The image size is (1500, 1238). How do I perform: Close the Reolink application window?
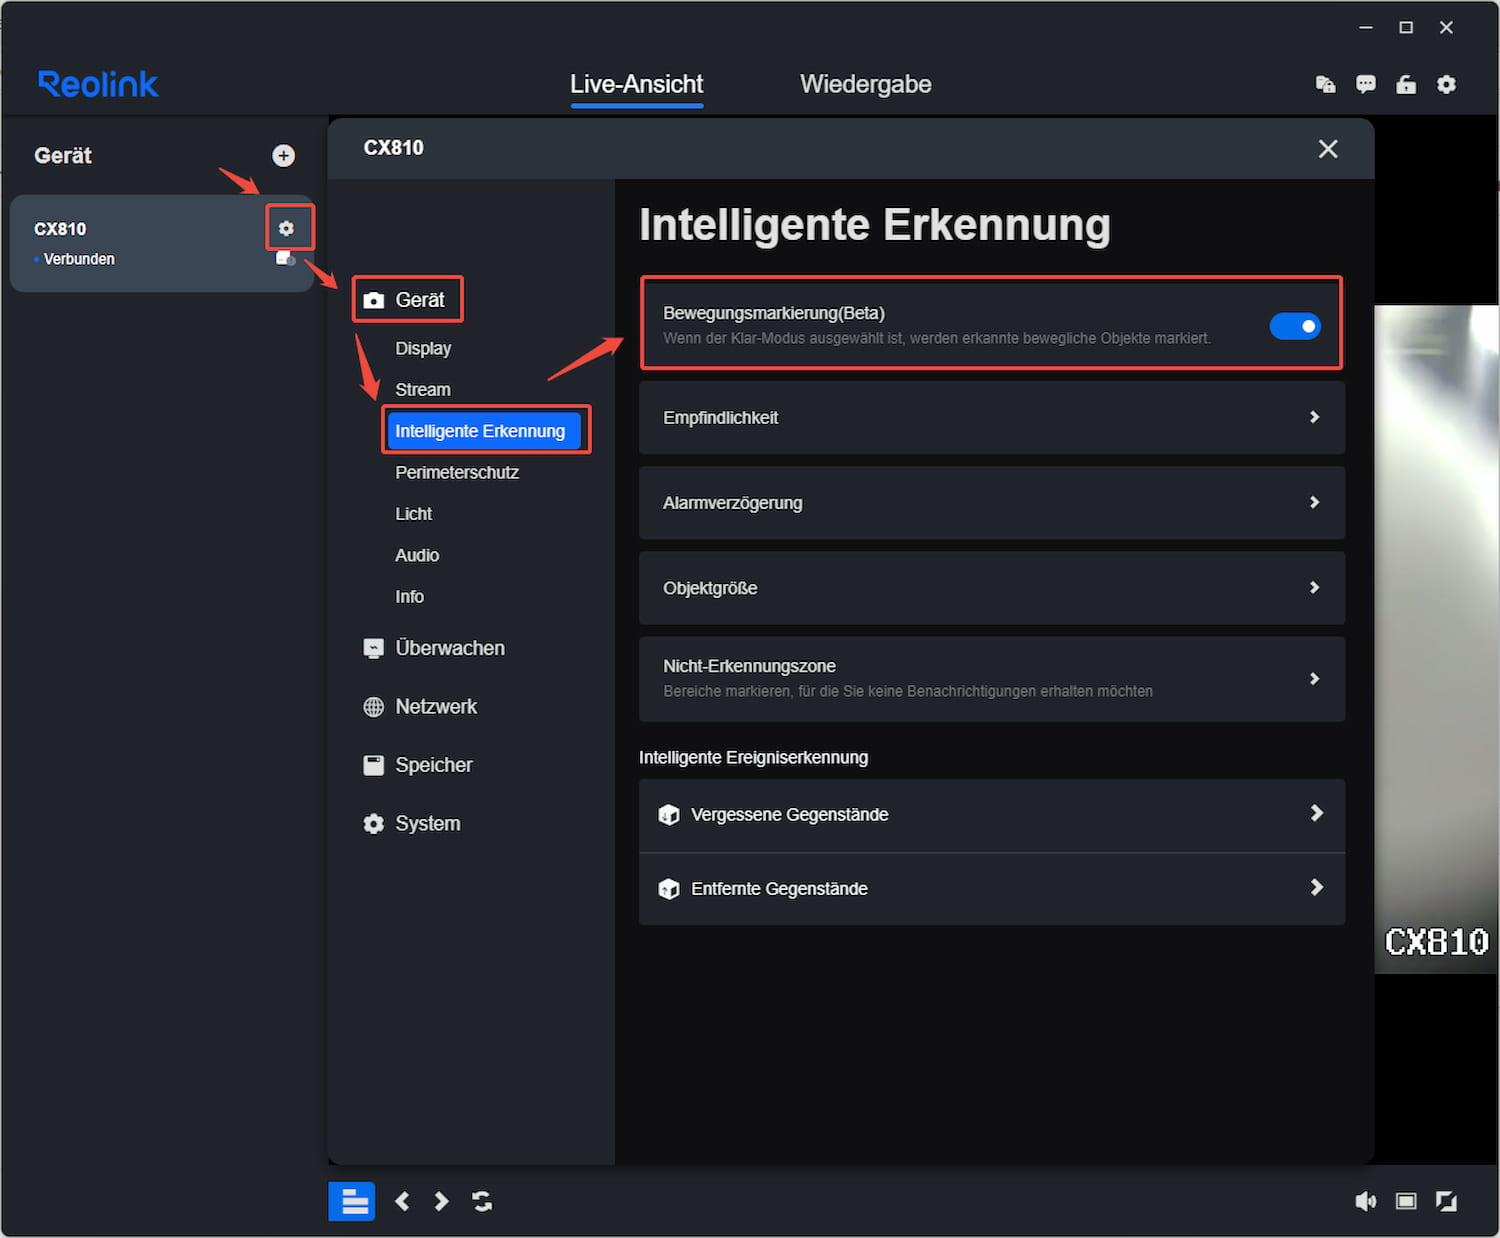pos(1446,27)
